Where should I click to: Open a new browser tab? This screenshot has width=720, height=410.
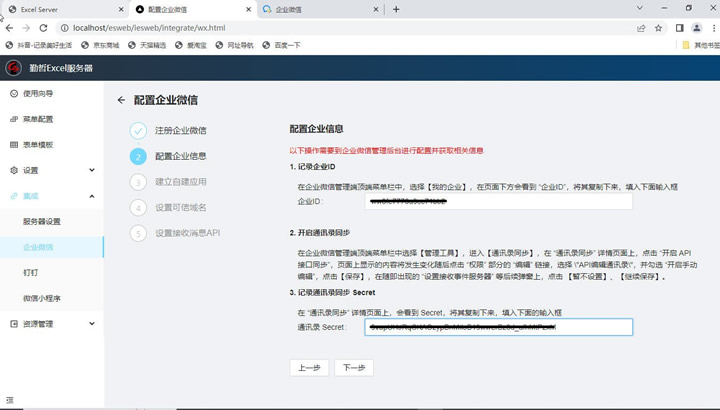396,9
